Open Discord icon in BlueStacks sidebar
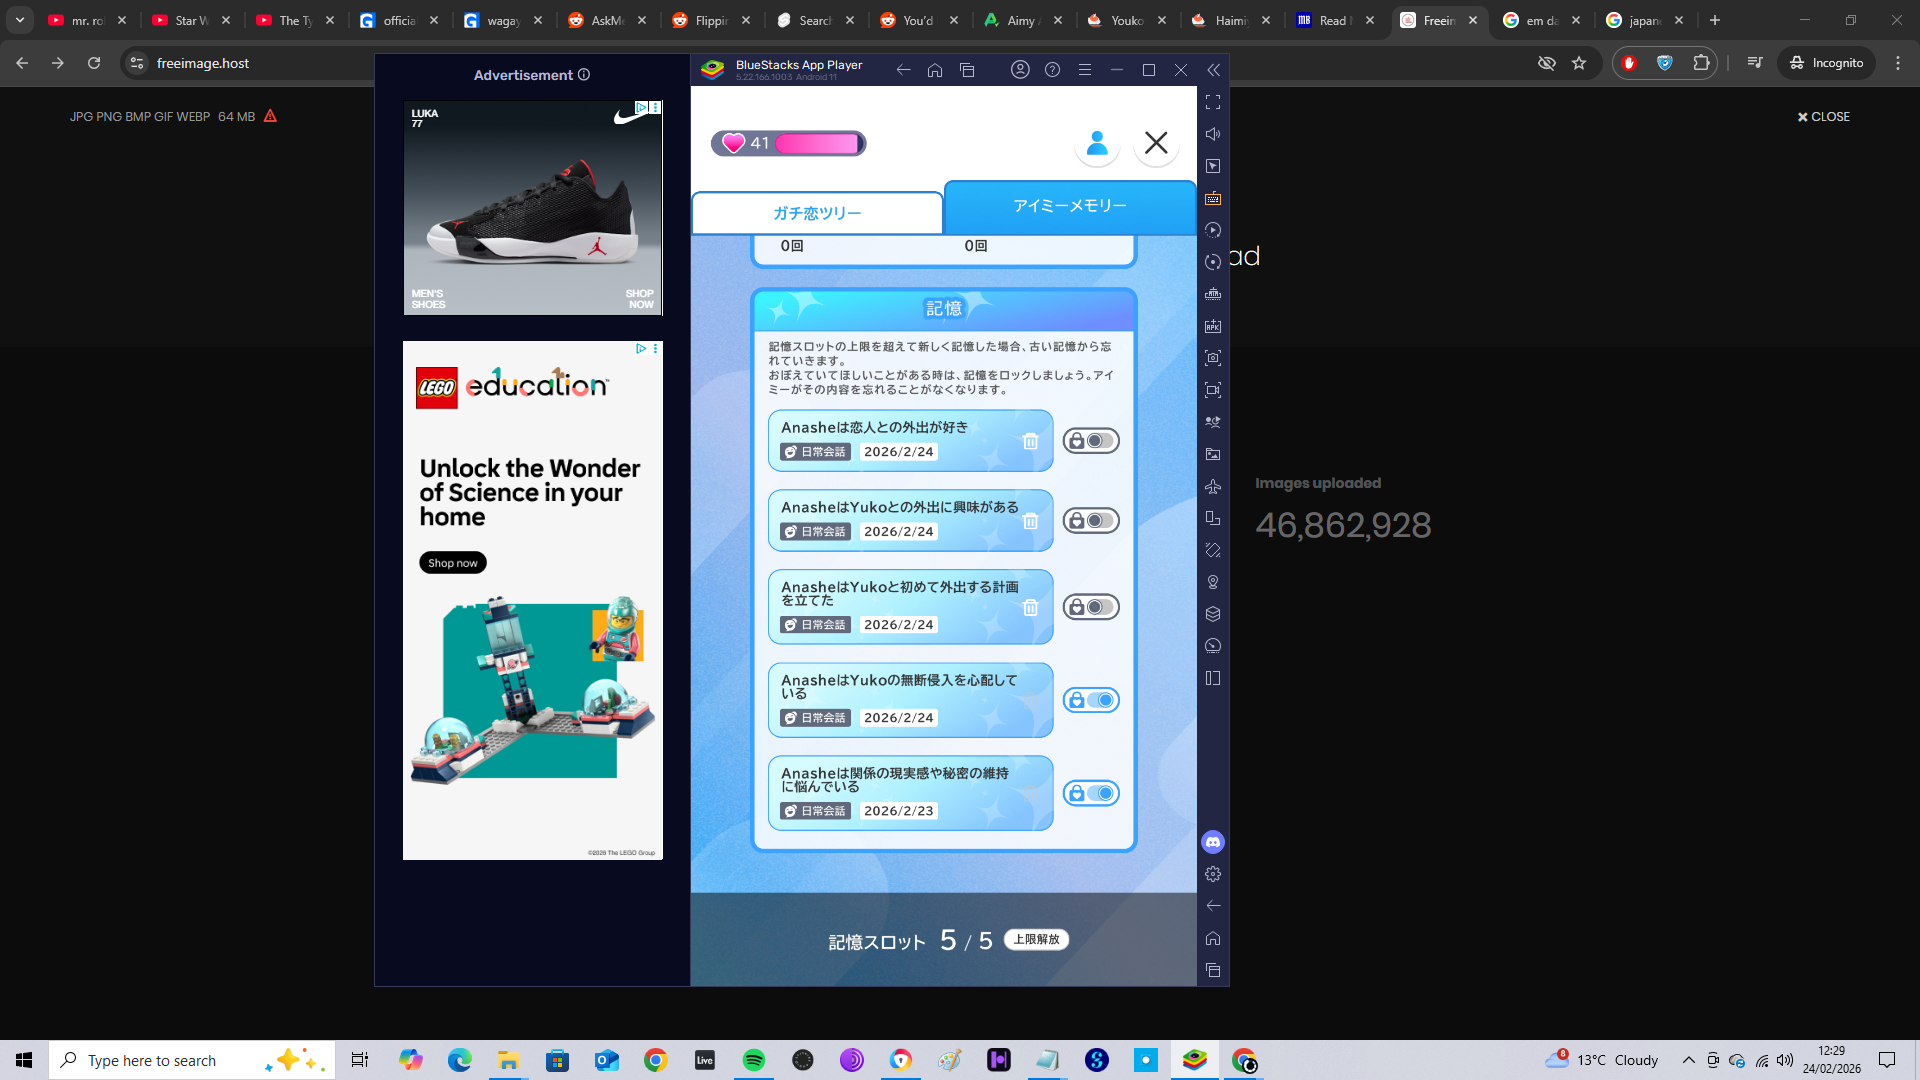 click(x=1213, y=842)
